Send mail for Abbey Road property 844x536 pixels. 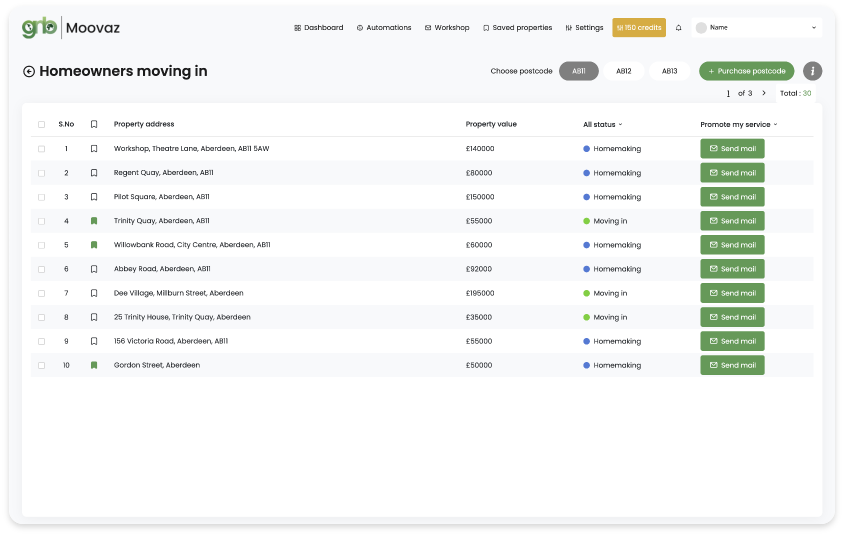coord(732,269)
